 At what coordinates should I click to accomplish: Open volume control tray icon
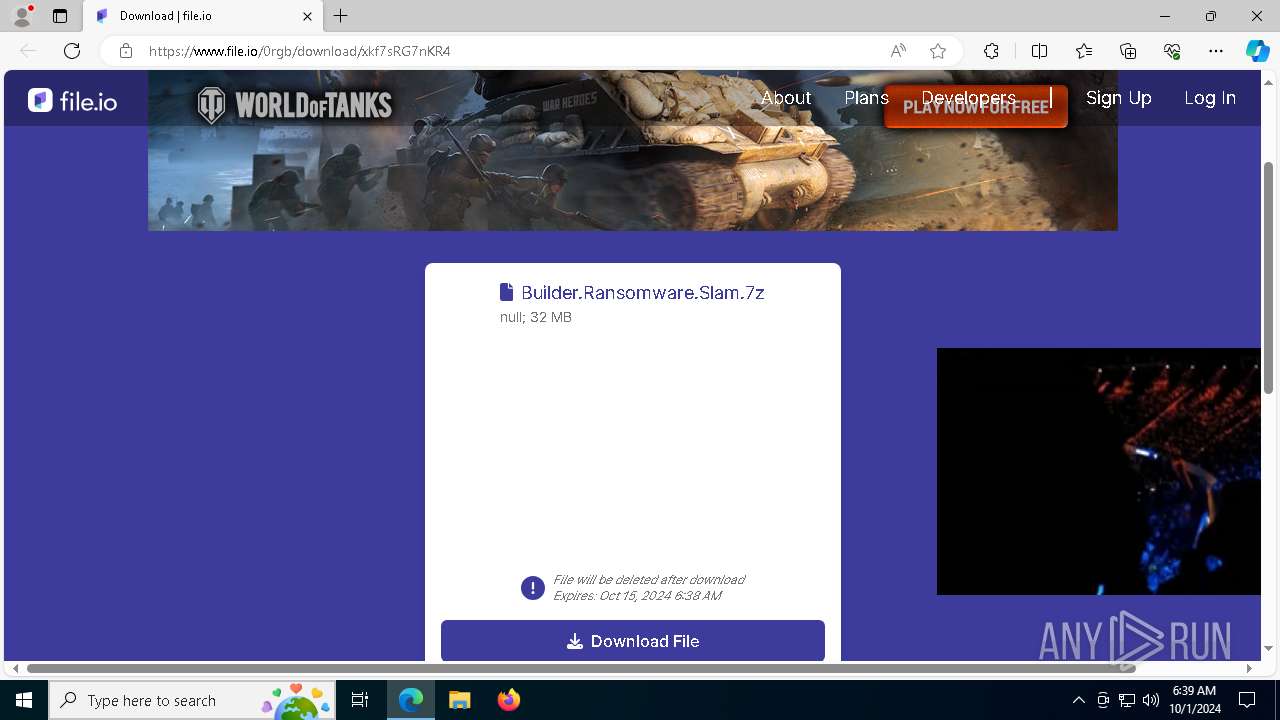tap(1151, 700)
